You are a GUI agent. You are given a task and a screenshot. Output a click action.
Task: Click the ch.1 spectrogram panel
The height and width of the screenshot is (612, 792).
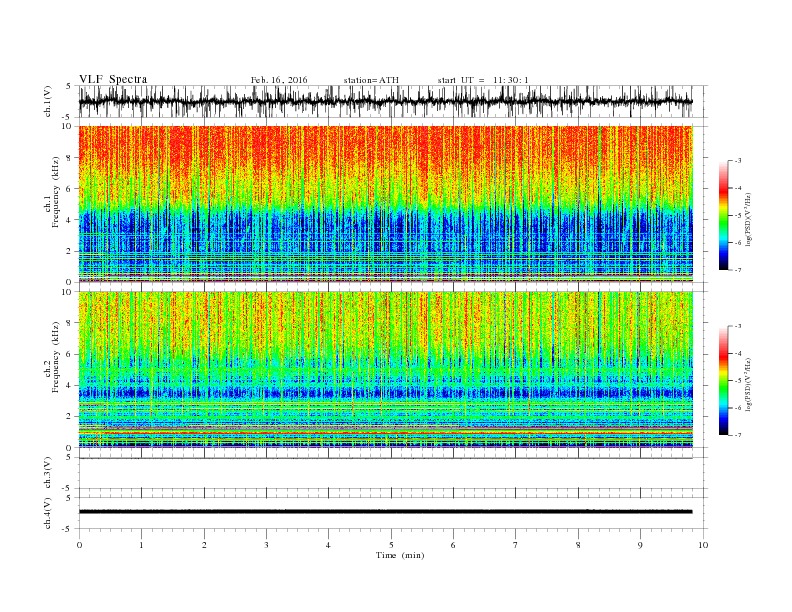point(385,204)
